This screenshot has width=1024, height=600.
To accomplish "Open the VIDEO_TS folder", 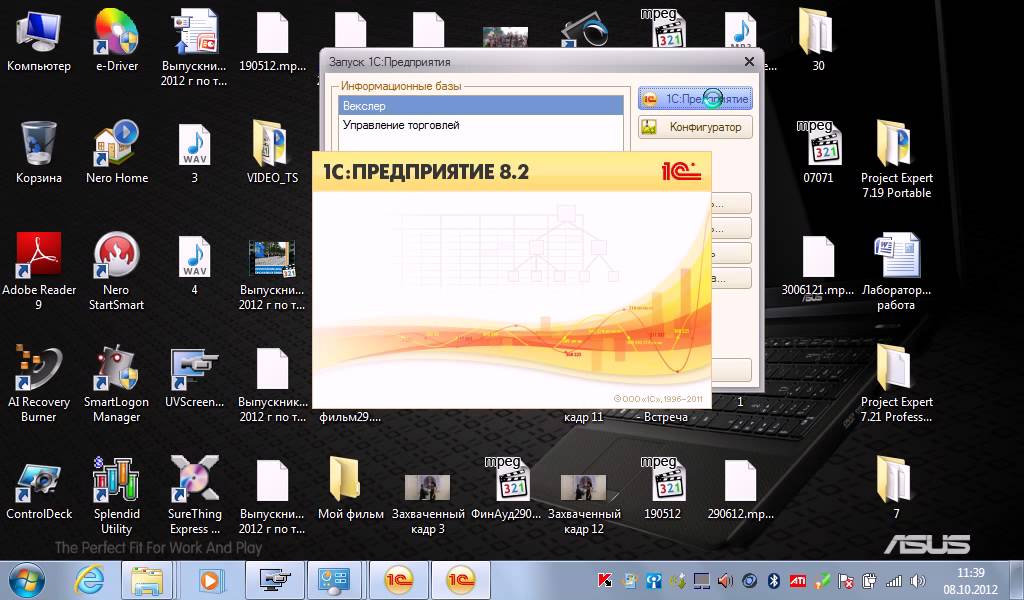I will pyautogui.click(x=272, y=152).
